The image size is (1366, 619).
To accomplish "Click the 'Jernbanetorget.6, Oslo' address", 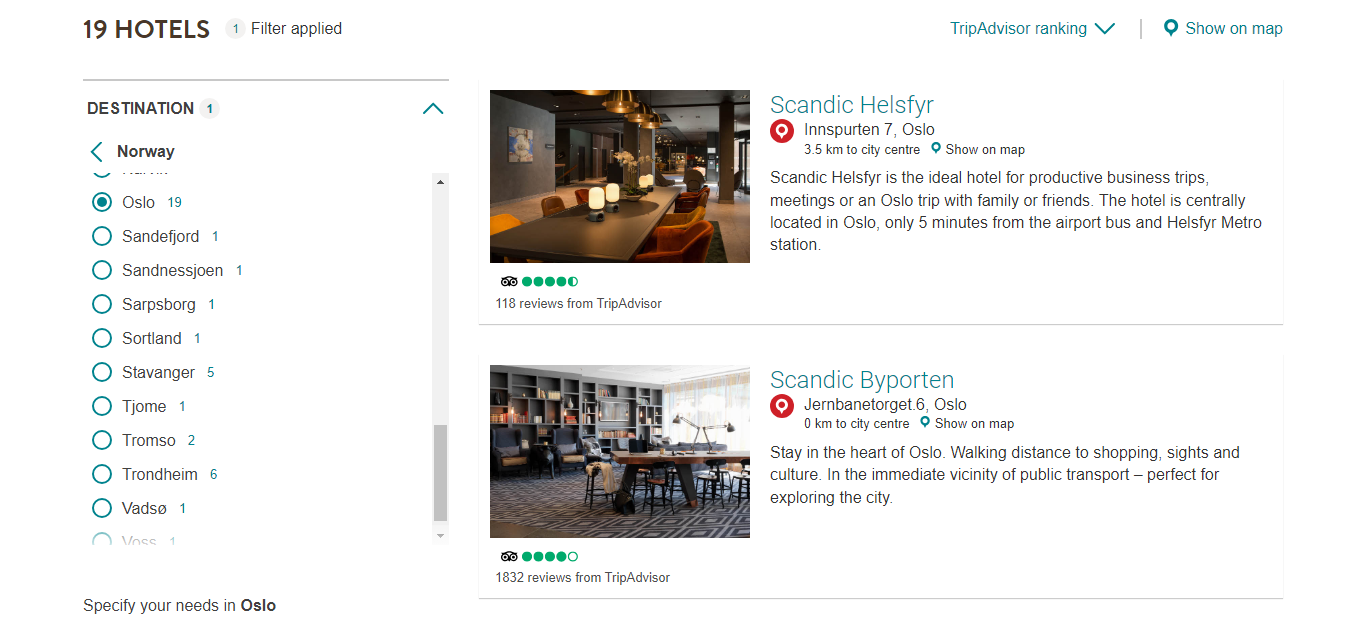I will click(x=885, y=404).
